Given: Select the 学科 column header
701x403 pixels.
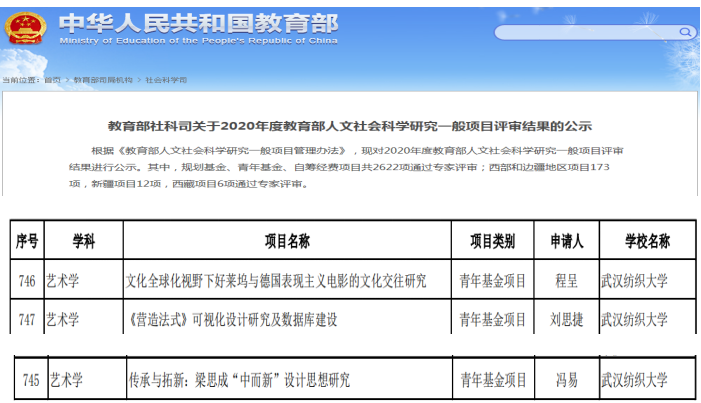Looking at the screenshot, I should click(83, 242).
